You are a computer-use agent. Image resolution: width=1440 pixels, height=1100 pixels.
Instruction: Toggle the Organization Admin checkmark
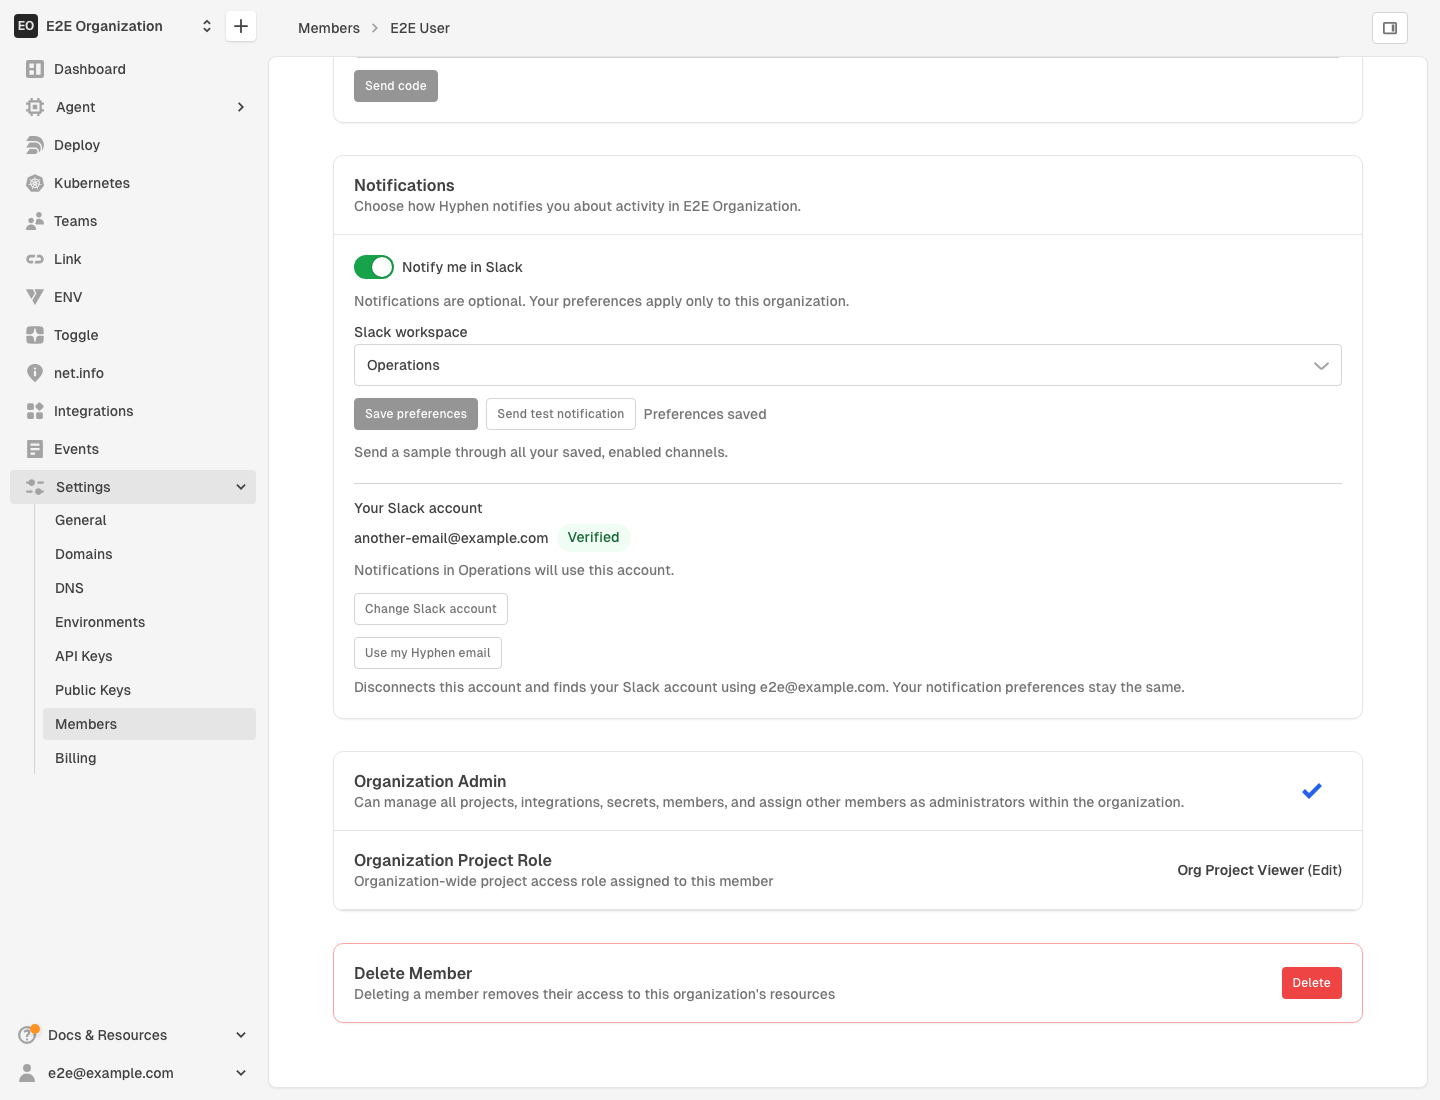tap(1312, 791)
